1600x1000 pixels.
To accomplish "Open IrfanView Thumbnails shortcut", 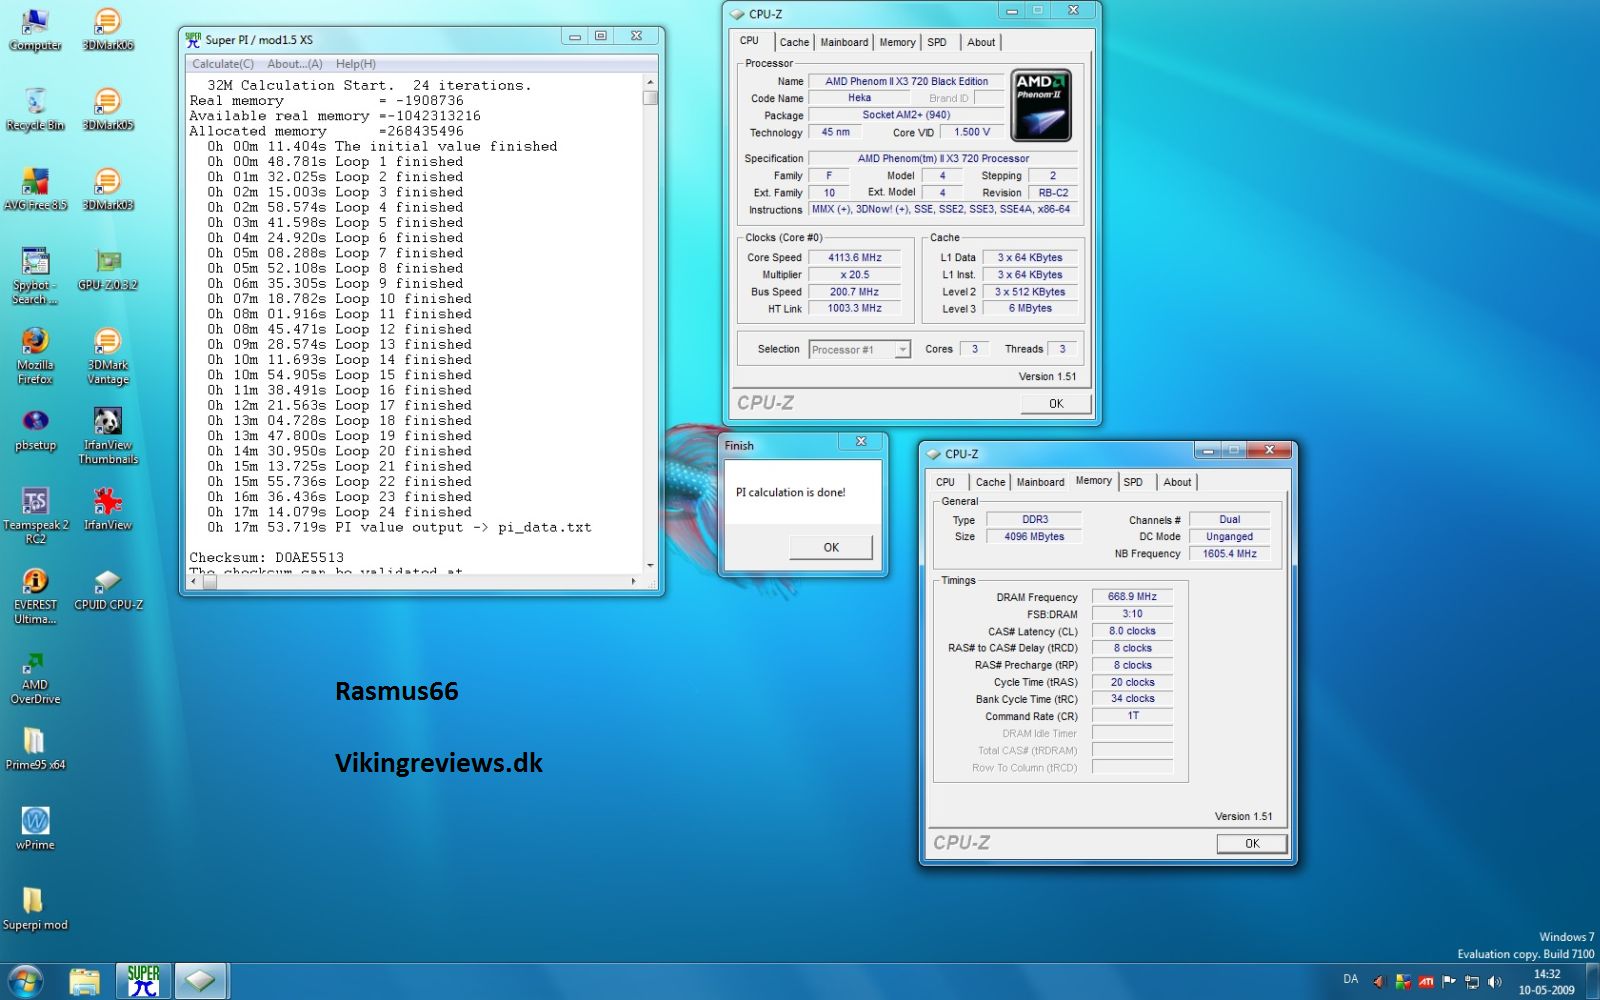I will coord(107,435).
